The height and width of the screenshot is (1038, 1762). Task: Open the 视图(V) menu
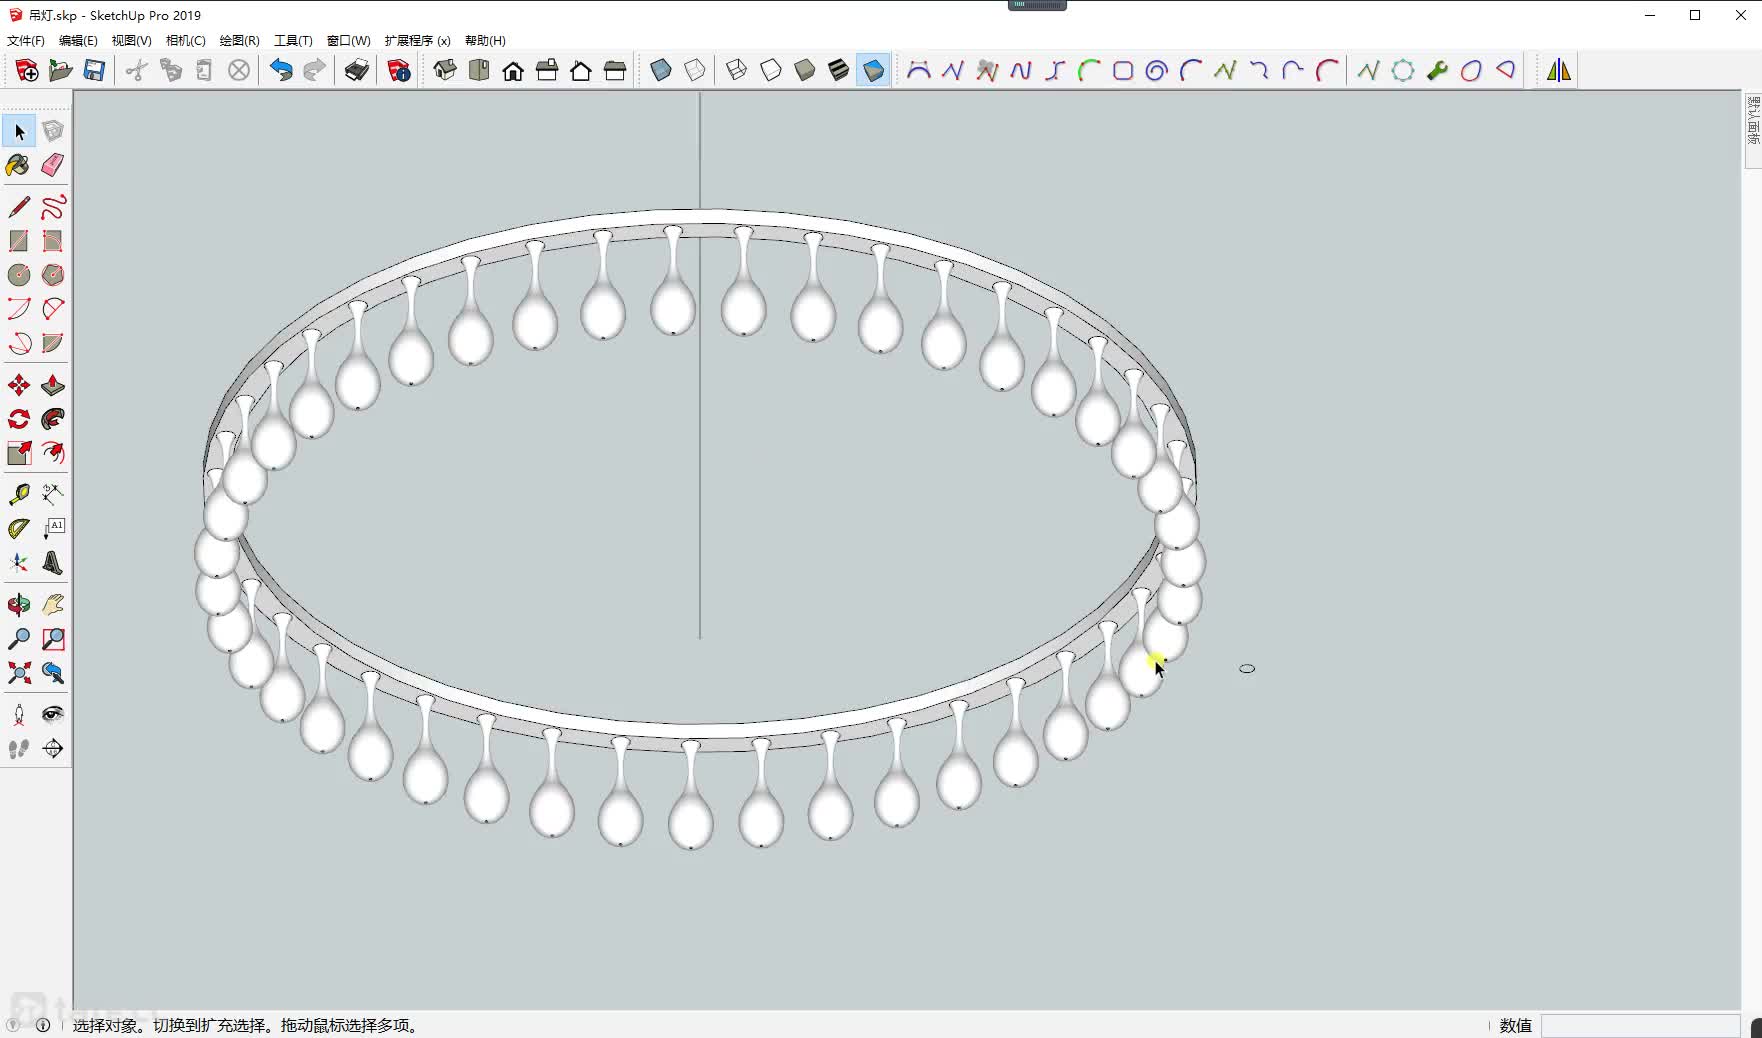click(x=131, y=41)
